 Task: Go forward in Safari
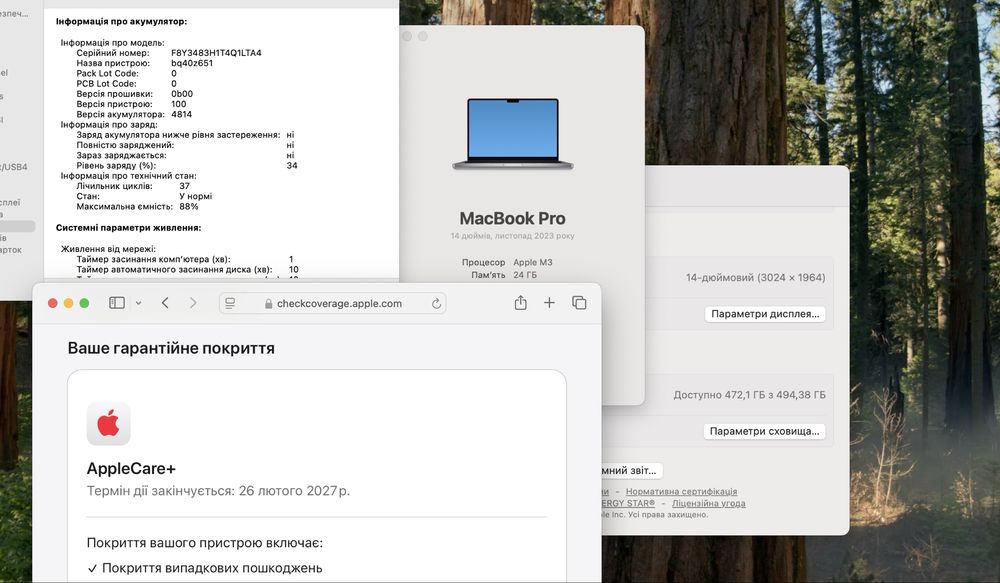[x=193, y=303]
